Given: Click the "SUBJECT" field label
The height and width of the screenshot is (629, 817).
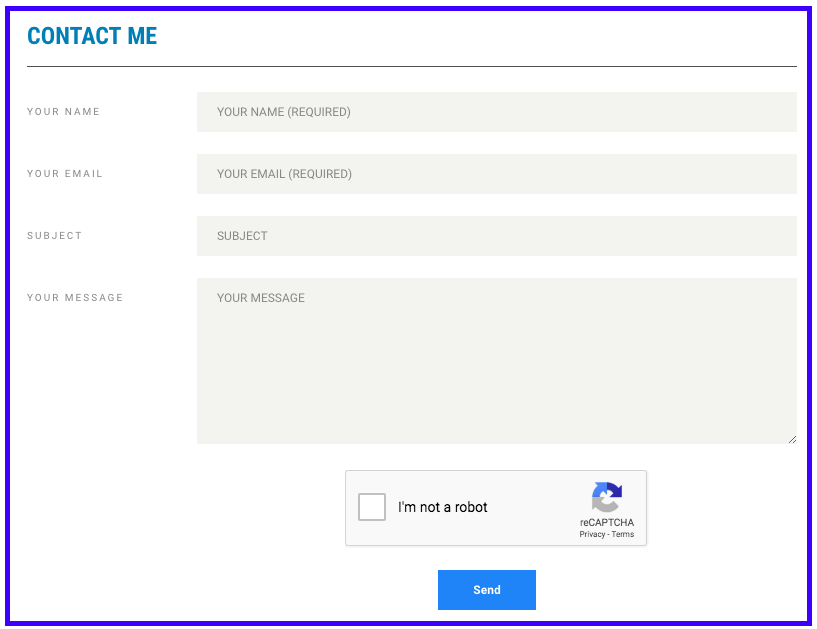Looking at the screenshot, I should tap(55, 236).
